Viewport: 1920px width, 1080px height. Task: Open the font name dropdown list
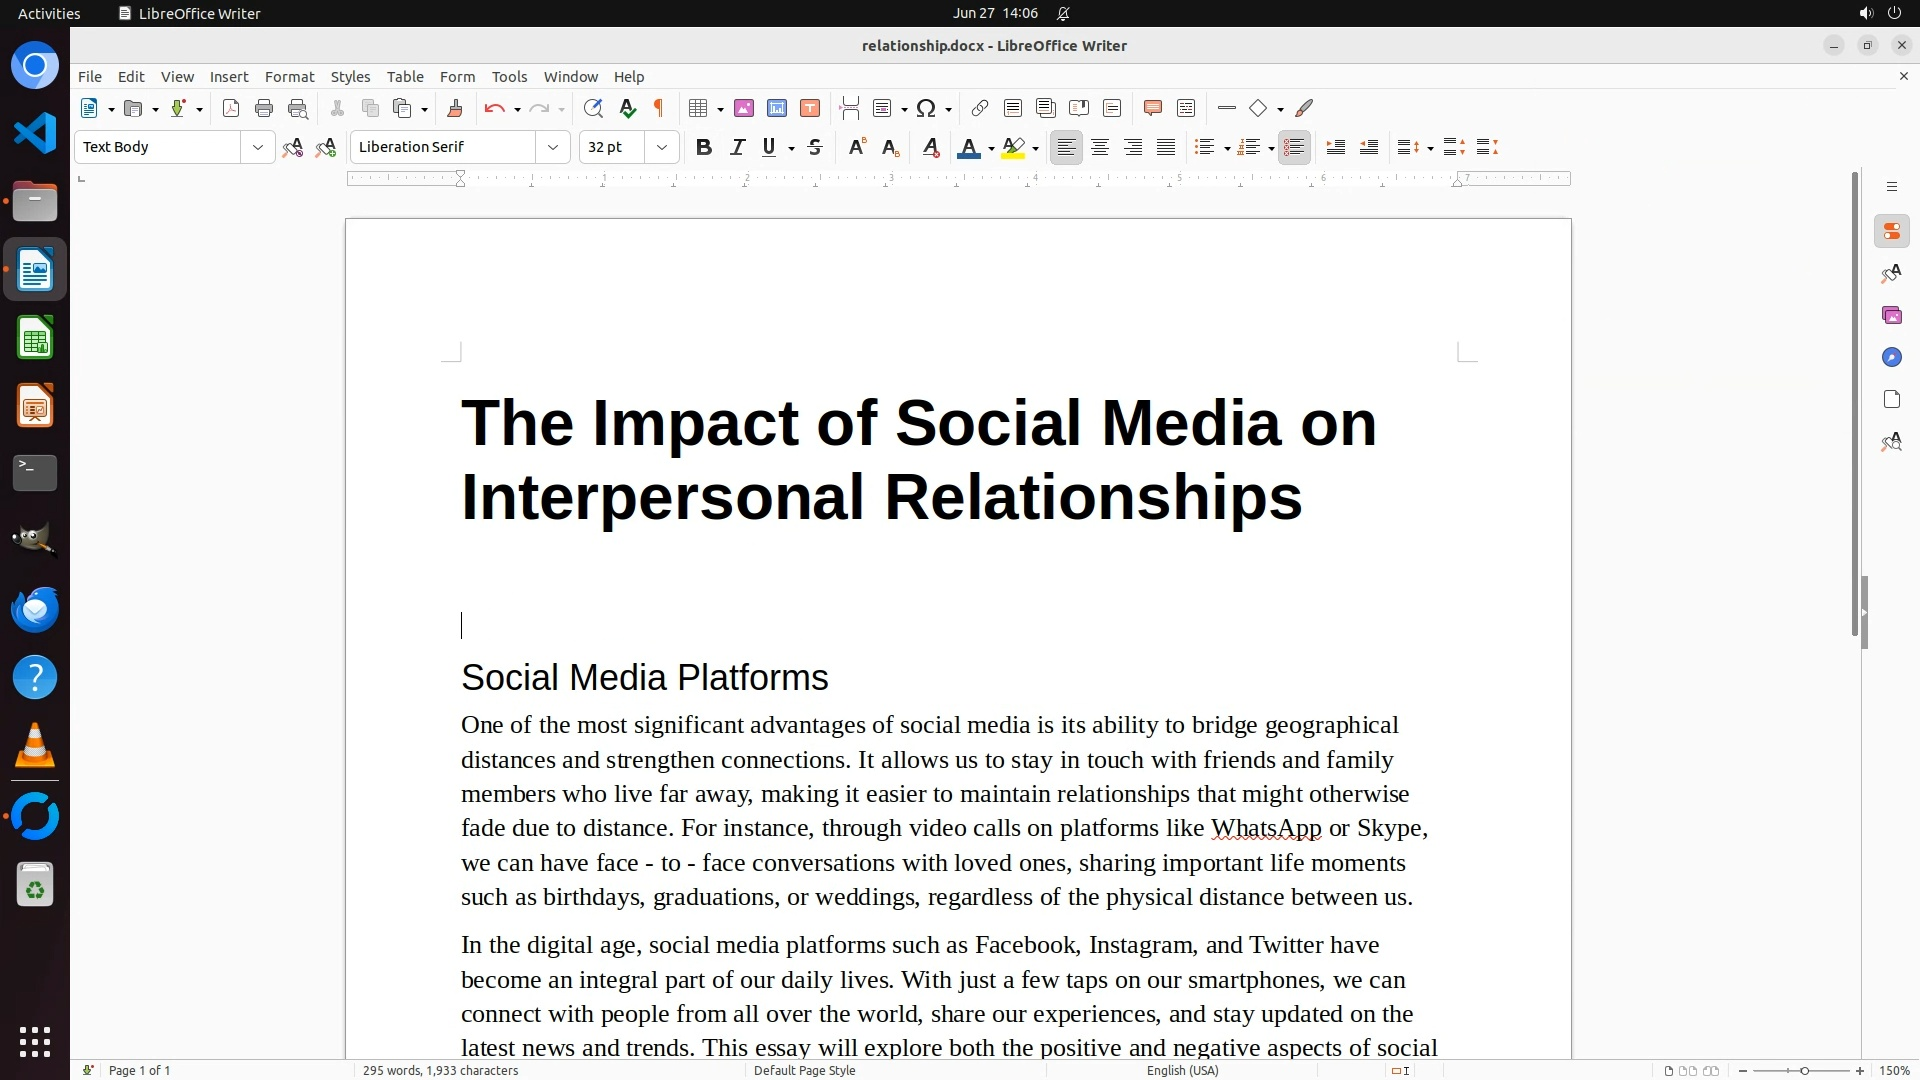click(552, 148)
